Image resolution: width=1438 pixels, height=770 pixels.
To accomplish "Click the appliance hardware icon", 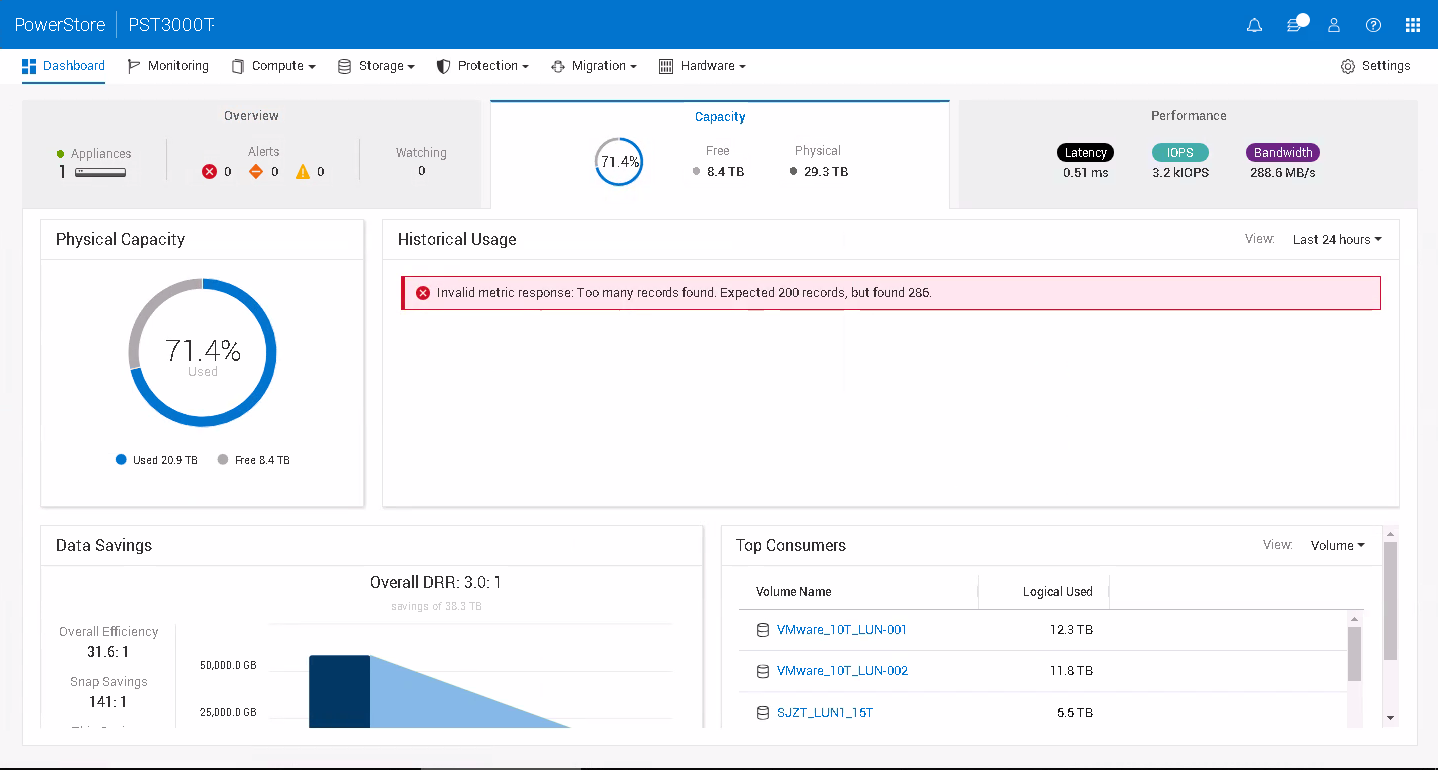I will coord(100,172).
